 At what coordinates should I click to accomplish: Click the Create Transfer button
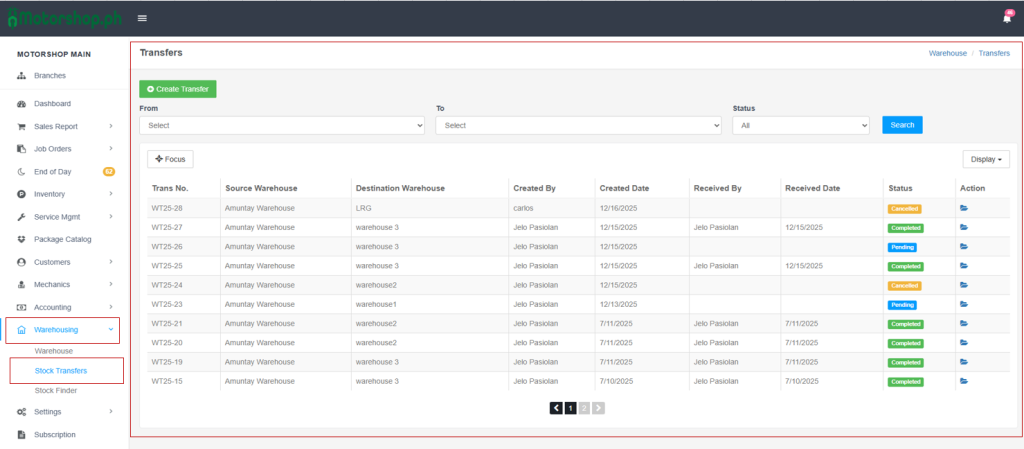click(178, 89)
